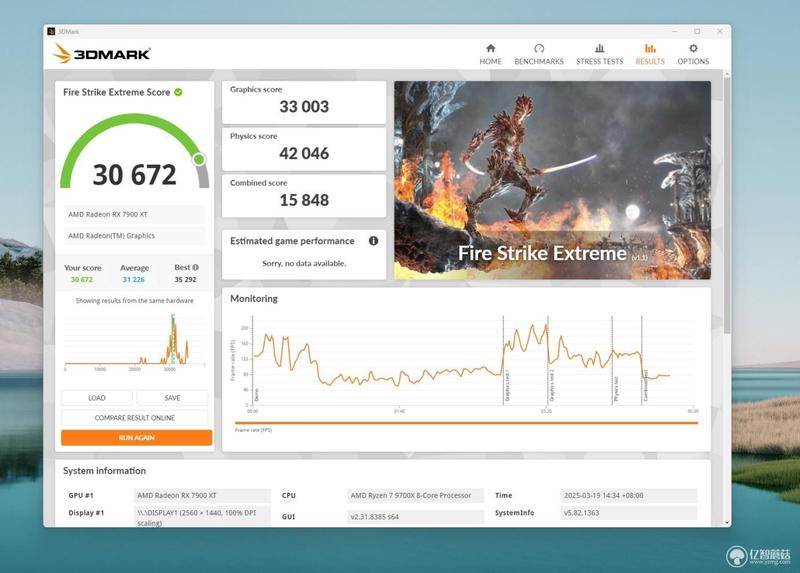Viewport: 800px width, 573px height.
Task: Click 'Sorry, no data available.' message
Action: [304, 263]
